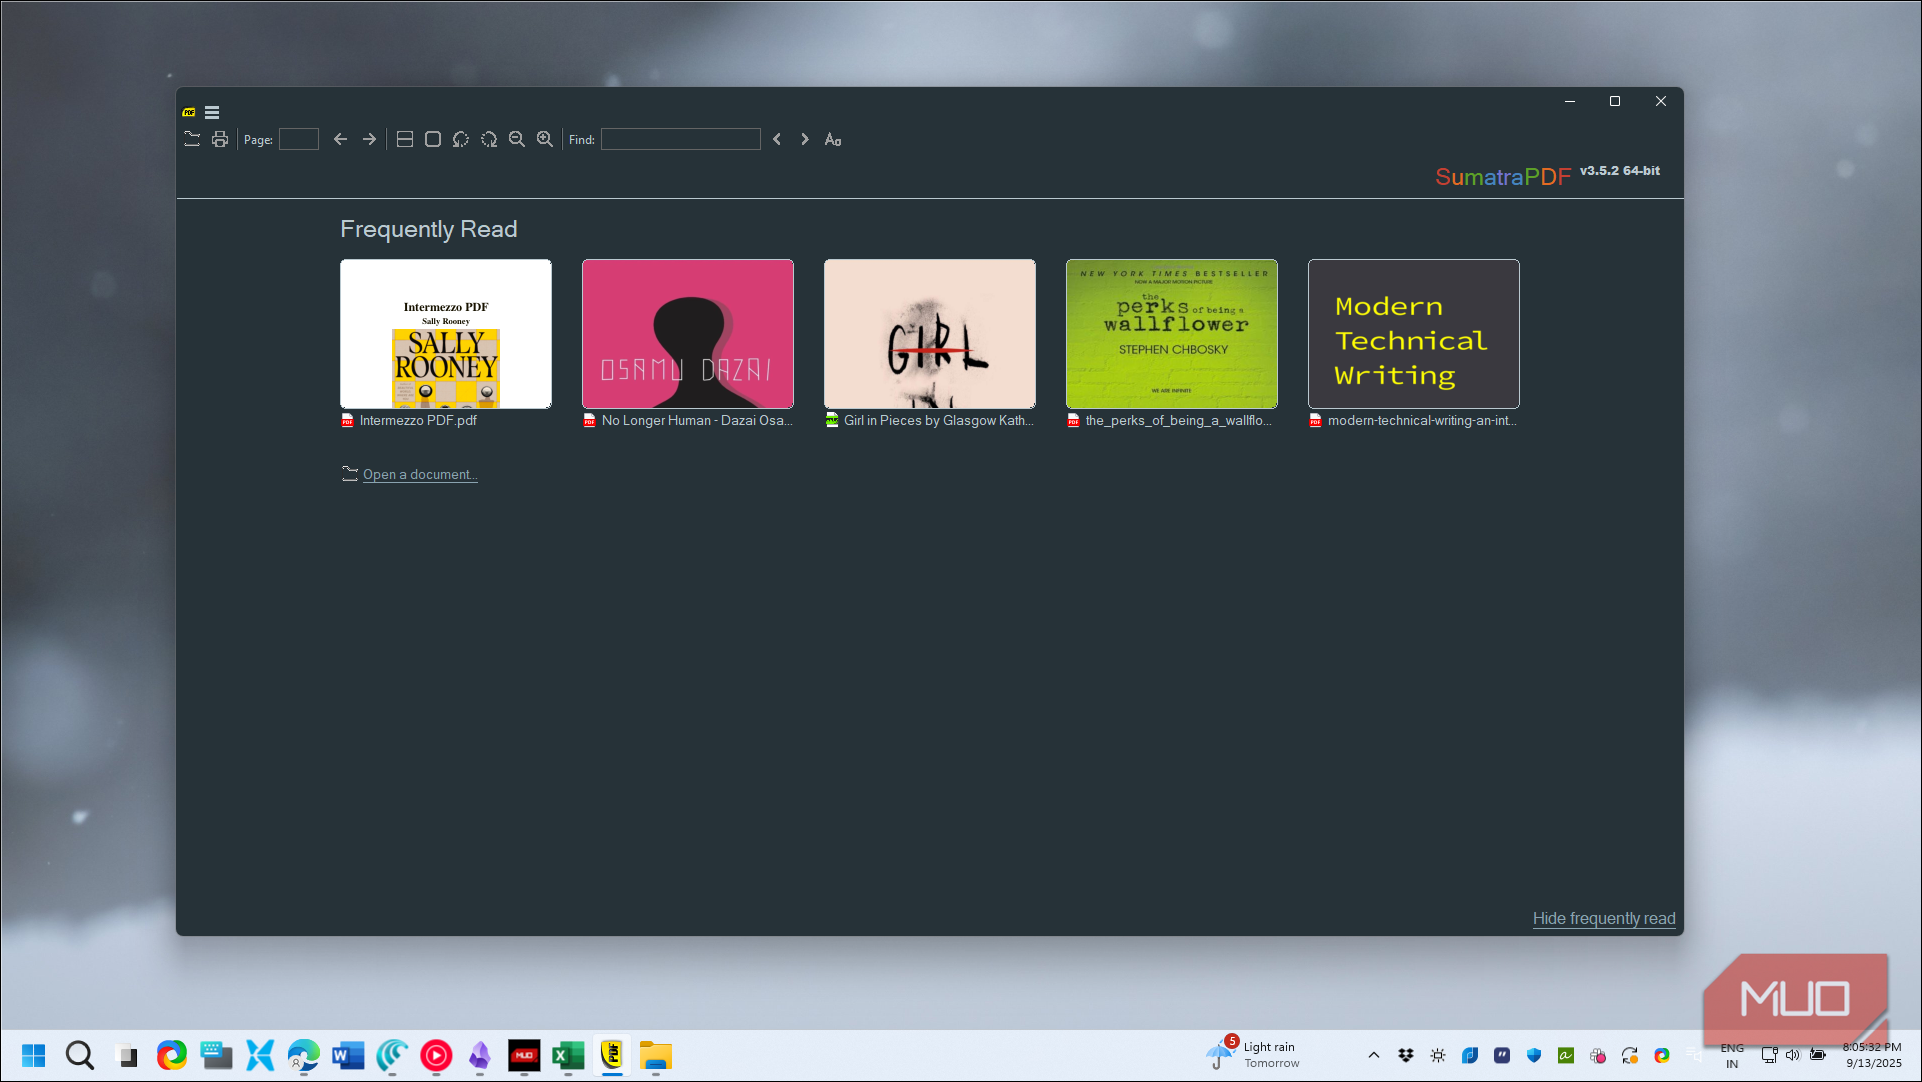This screenshot has width=1922, height=1082.
Task: Click 'Girl in Pieces by Glasgow Kath...' file name
Action: point(939,421)
